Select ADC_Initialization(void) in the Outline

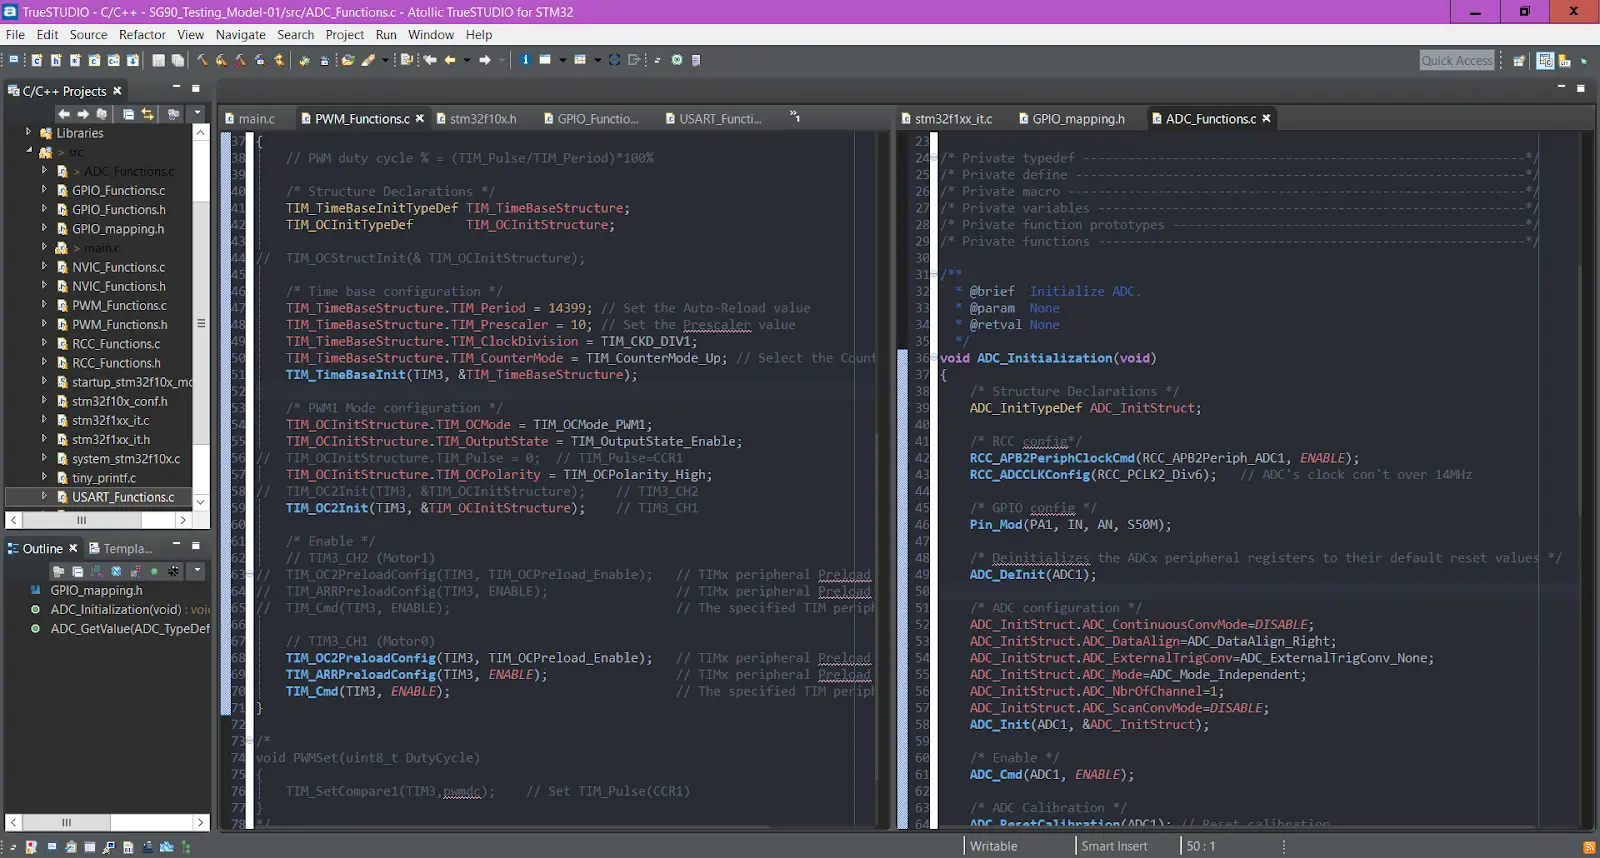click(116, 609)
